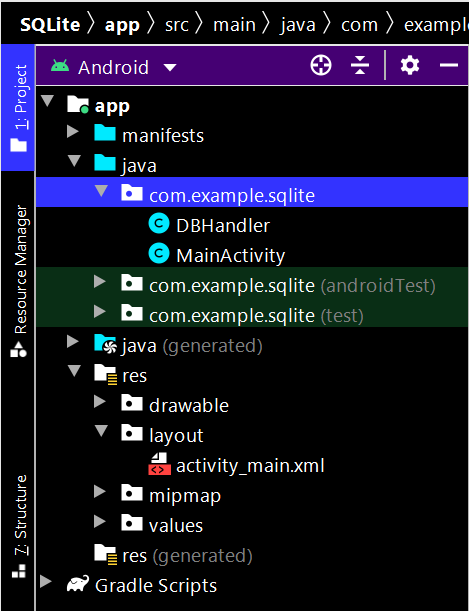This screenshot has height=611, width=469.
Task: Click the locate/select opened file target icon
Action: (321, 65)
